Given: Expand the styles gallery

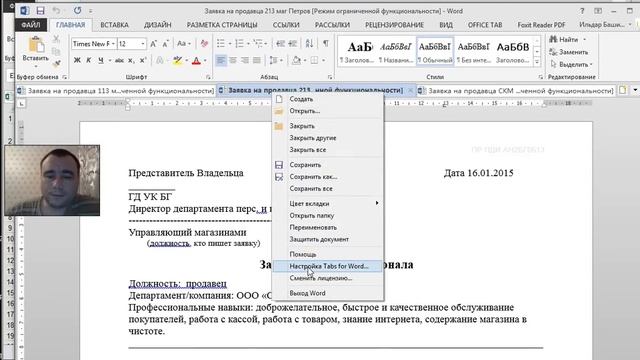Looking at the screenshot, I should click(x=537, y=62).
